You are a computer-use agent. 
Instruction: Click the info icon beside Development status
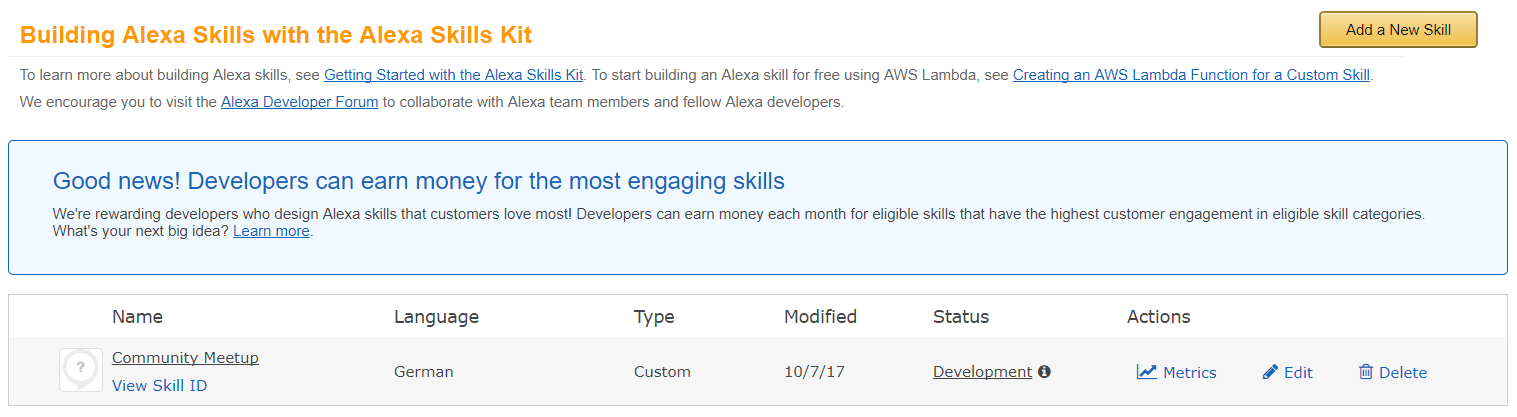click(x=1044, y=372)
